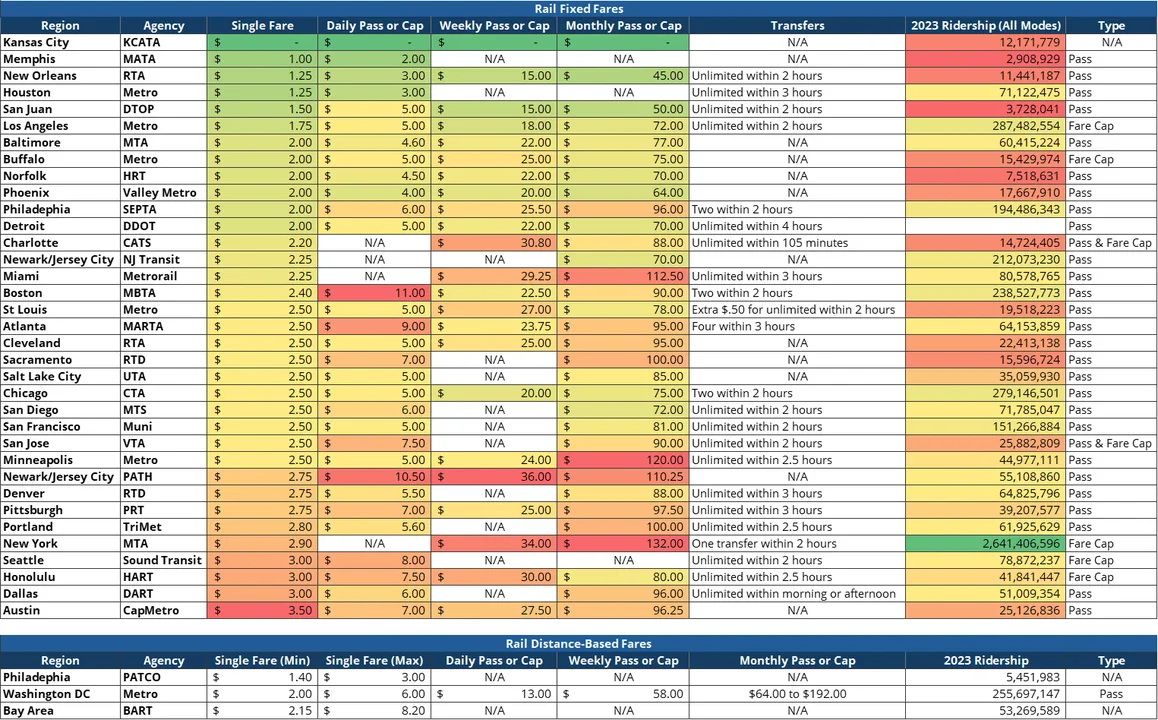Click the VTA agency cell
Image resolution: width=1158 pixels, height=720 pixels.
[163, 444]
